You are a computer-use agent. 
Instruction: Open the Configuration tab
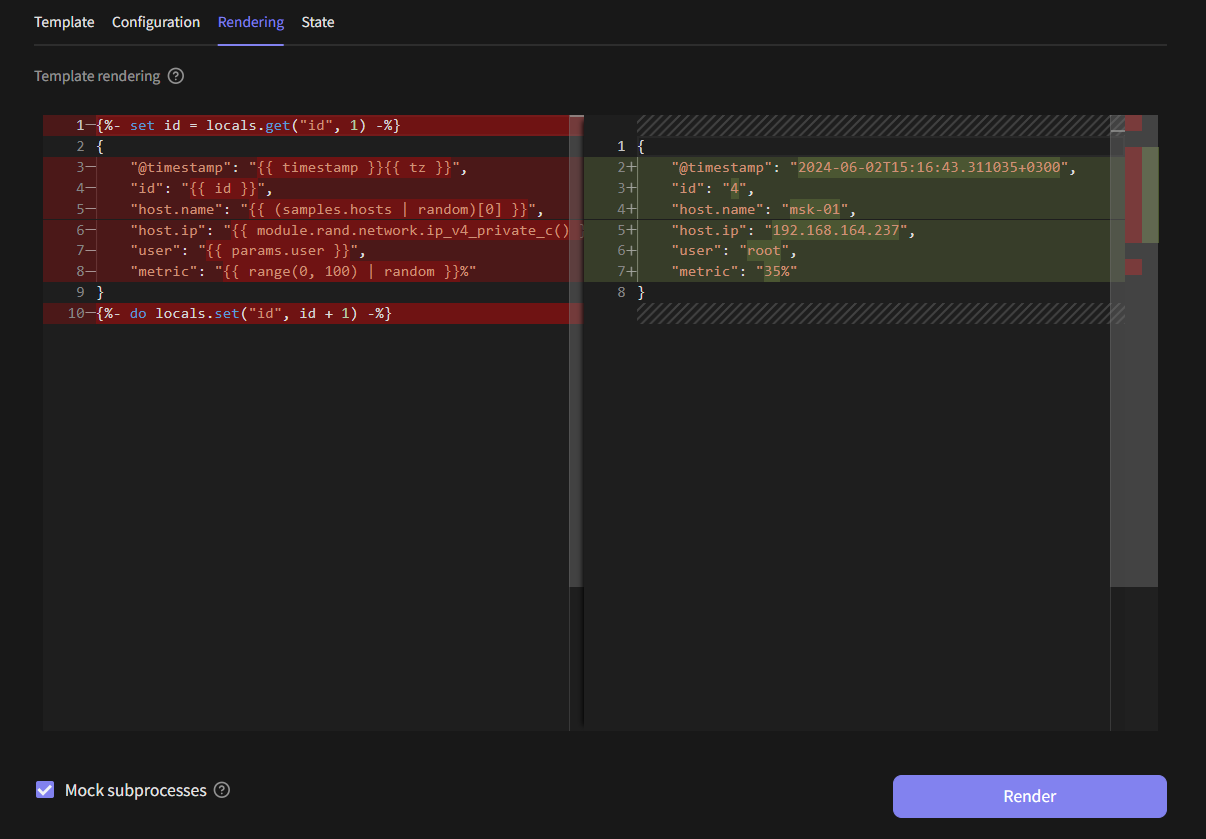156,22
